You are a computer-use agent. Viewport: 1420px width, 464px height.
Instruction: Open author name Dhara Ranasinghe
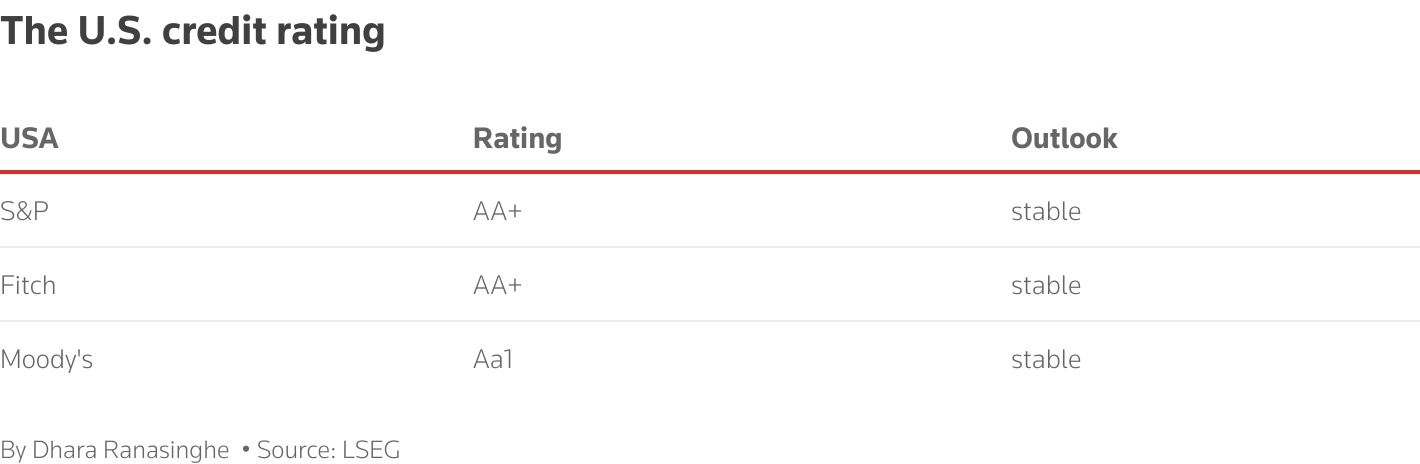coord(130,450)
